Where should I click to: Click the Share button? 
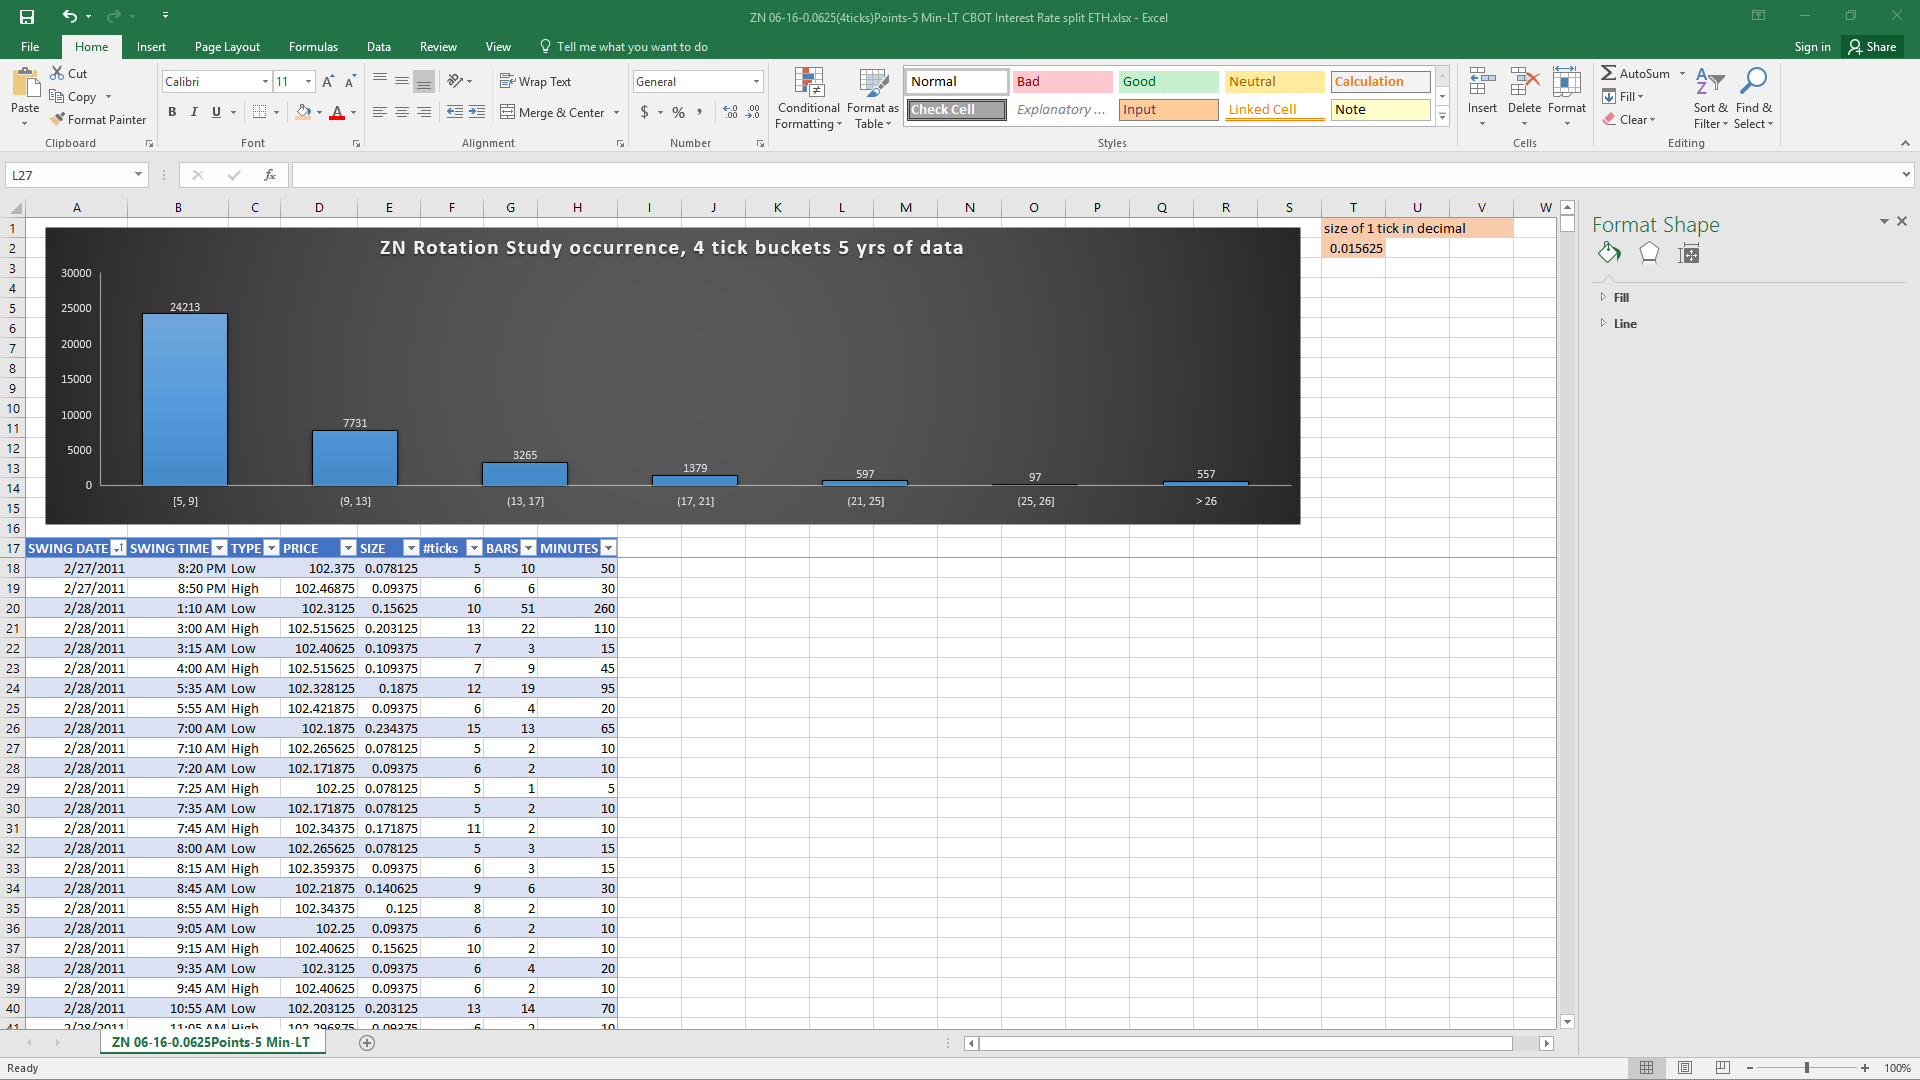click(1873, 46)
